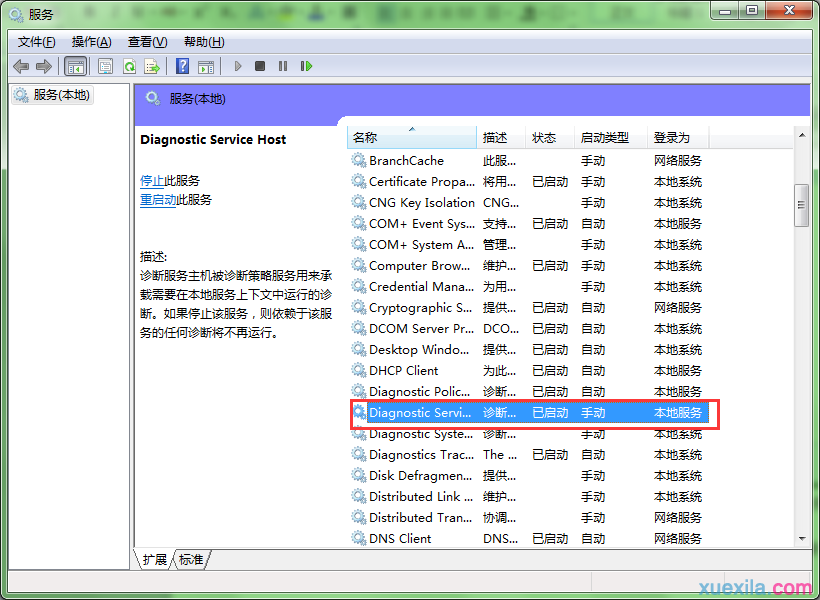Screen dimensions: 820x600
Task: Click the Forward arrow toolbar icon
Action: [44, 66]
